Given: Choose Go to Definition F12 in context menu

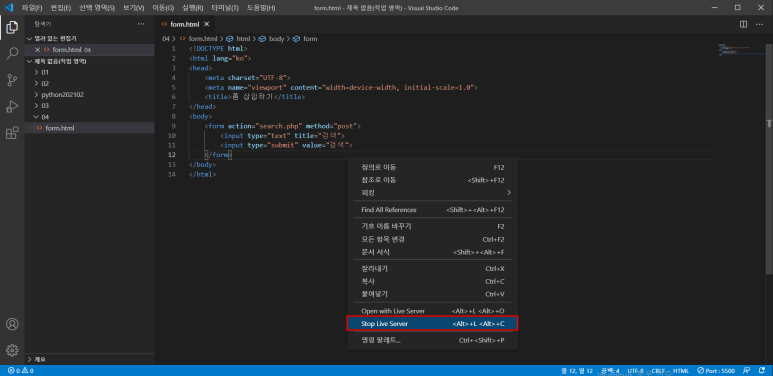Looking at the screenshot, I should 432,168.
